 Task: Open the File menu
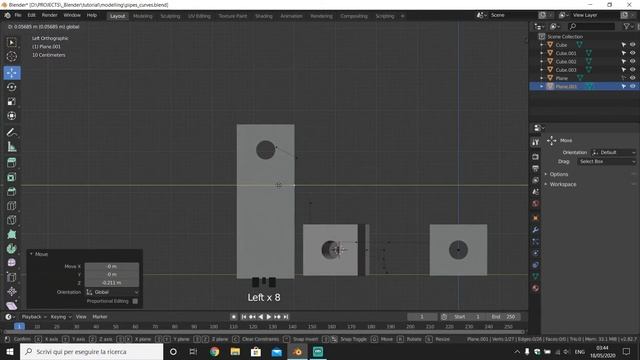18,15
